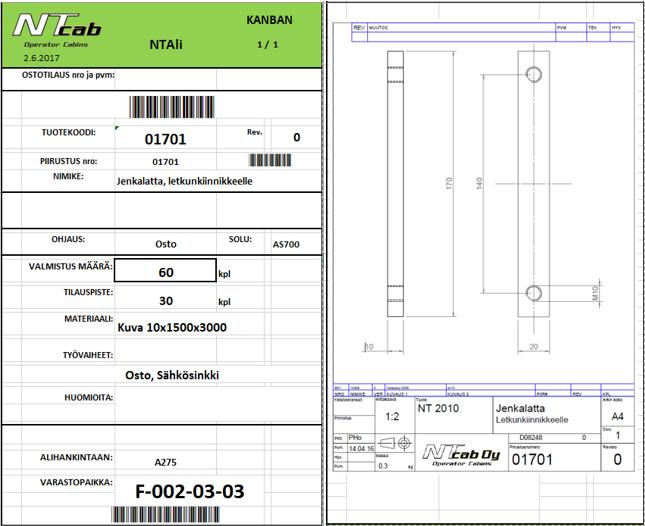Image resolution: width=645 pixels, height=526 pixels.
Task: Click the lower M10 hole circle on drawing
Action: coord(534,293)
